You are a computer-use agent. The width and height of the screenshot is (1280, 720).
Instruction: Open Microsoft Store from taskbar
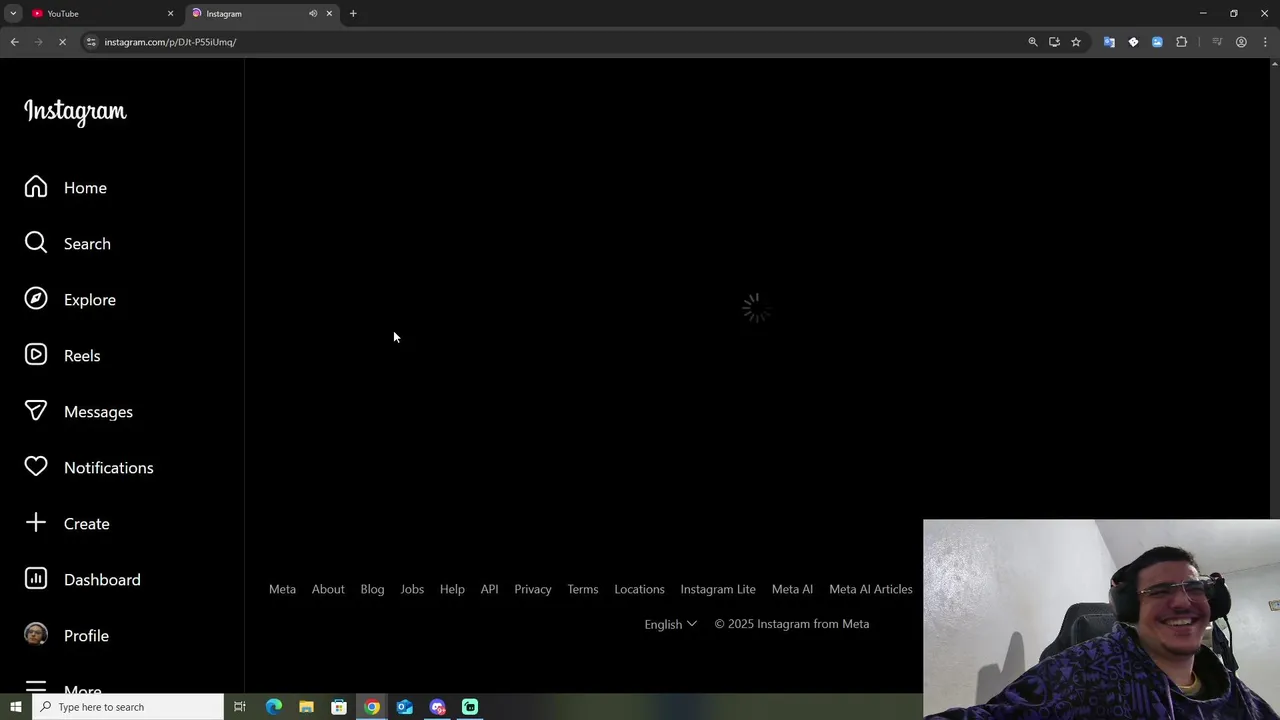[x=339, y=707]
